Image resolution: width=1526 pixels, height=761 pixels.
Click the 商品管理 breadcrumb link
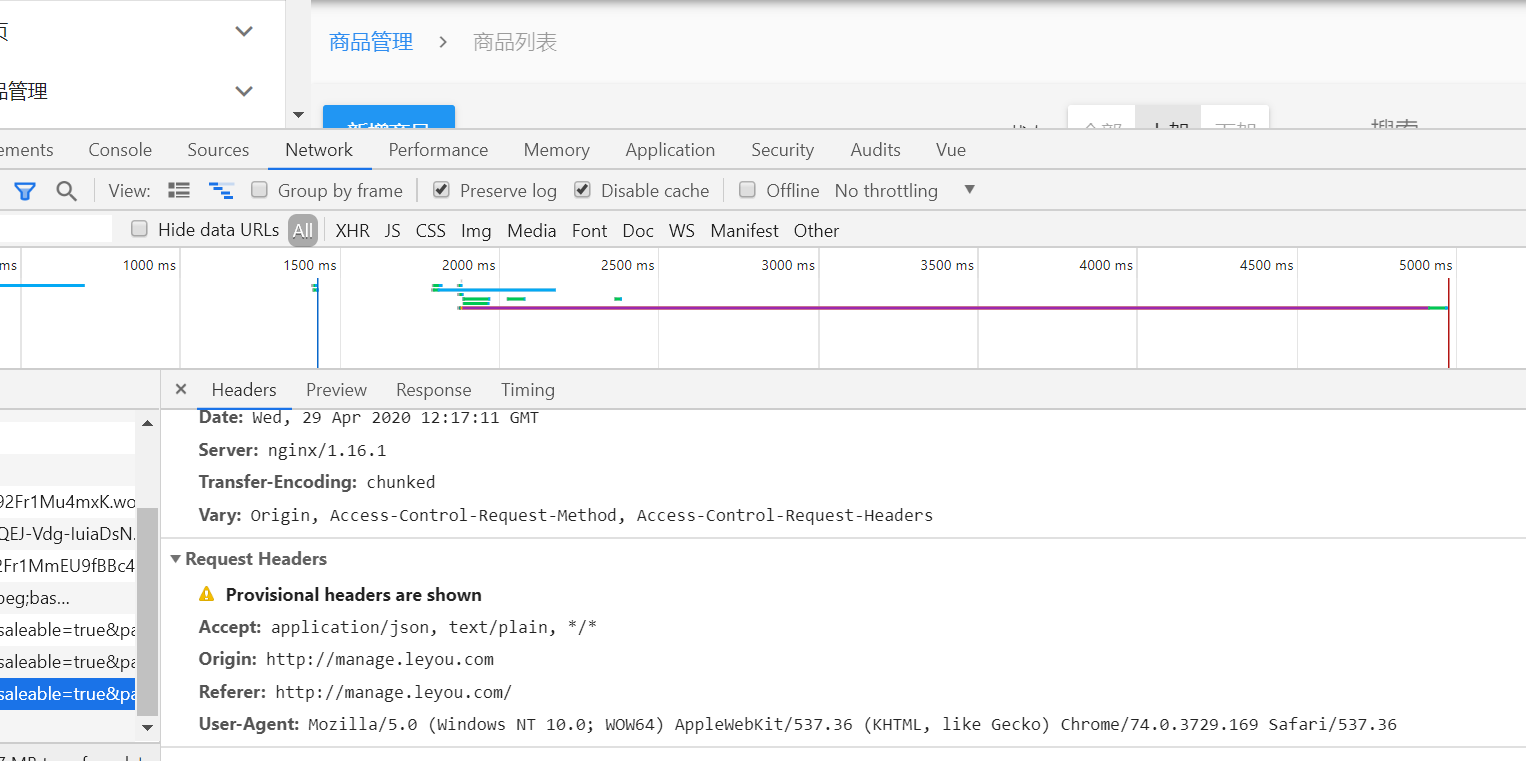pos(371,42)
